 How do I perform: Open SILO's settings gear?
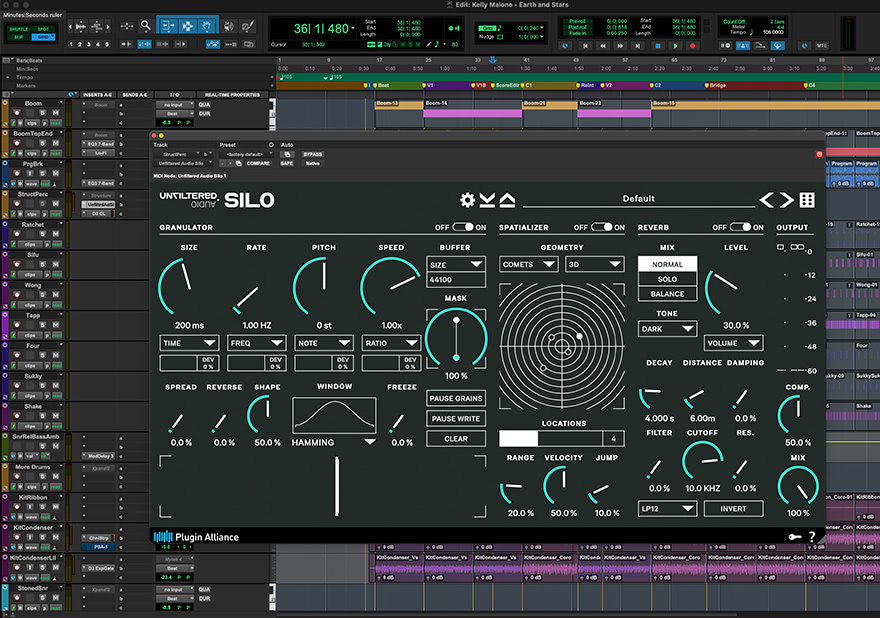click(x=467, y=200)
